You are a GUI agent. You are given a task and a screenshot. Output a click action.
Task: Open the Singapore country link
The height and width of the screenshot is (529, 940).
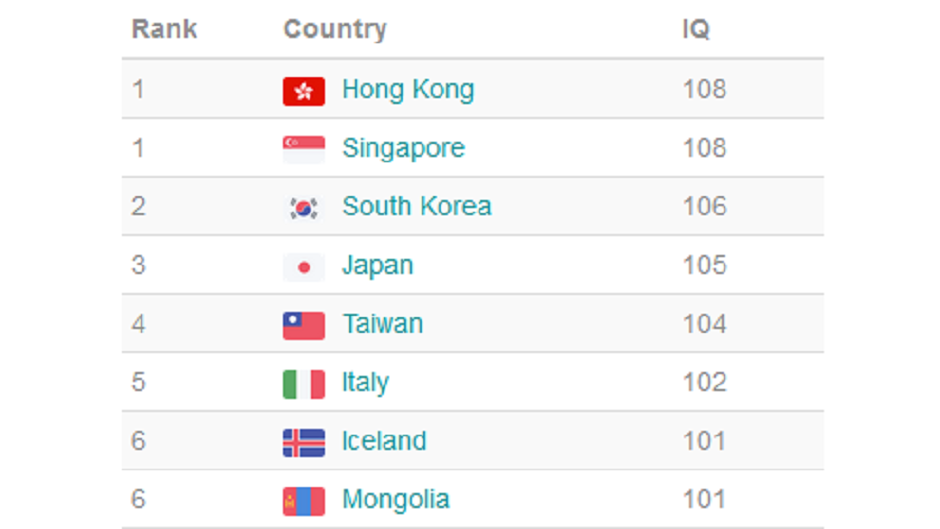[x=403, y=148]
